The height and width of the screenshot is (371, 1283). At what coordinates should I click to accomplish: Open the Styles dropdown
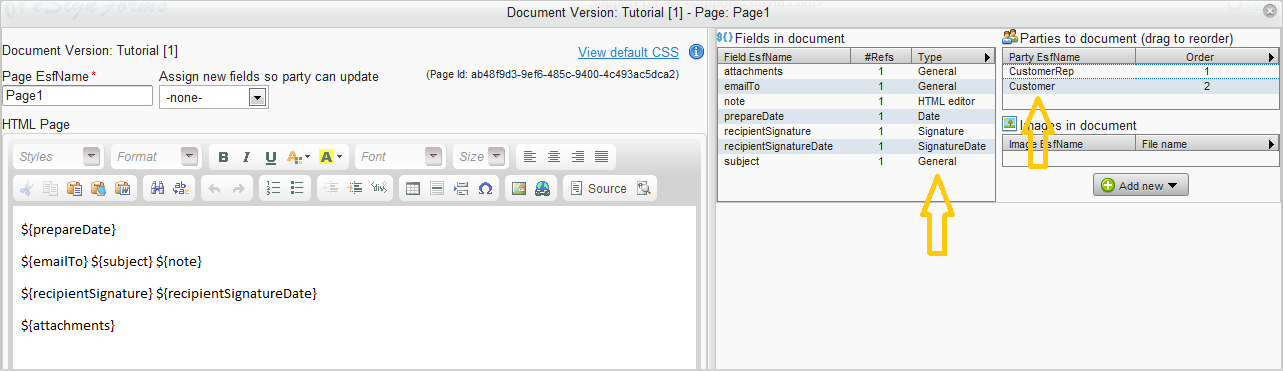pyautogui.click(x=59, y=157)
